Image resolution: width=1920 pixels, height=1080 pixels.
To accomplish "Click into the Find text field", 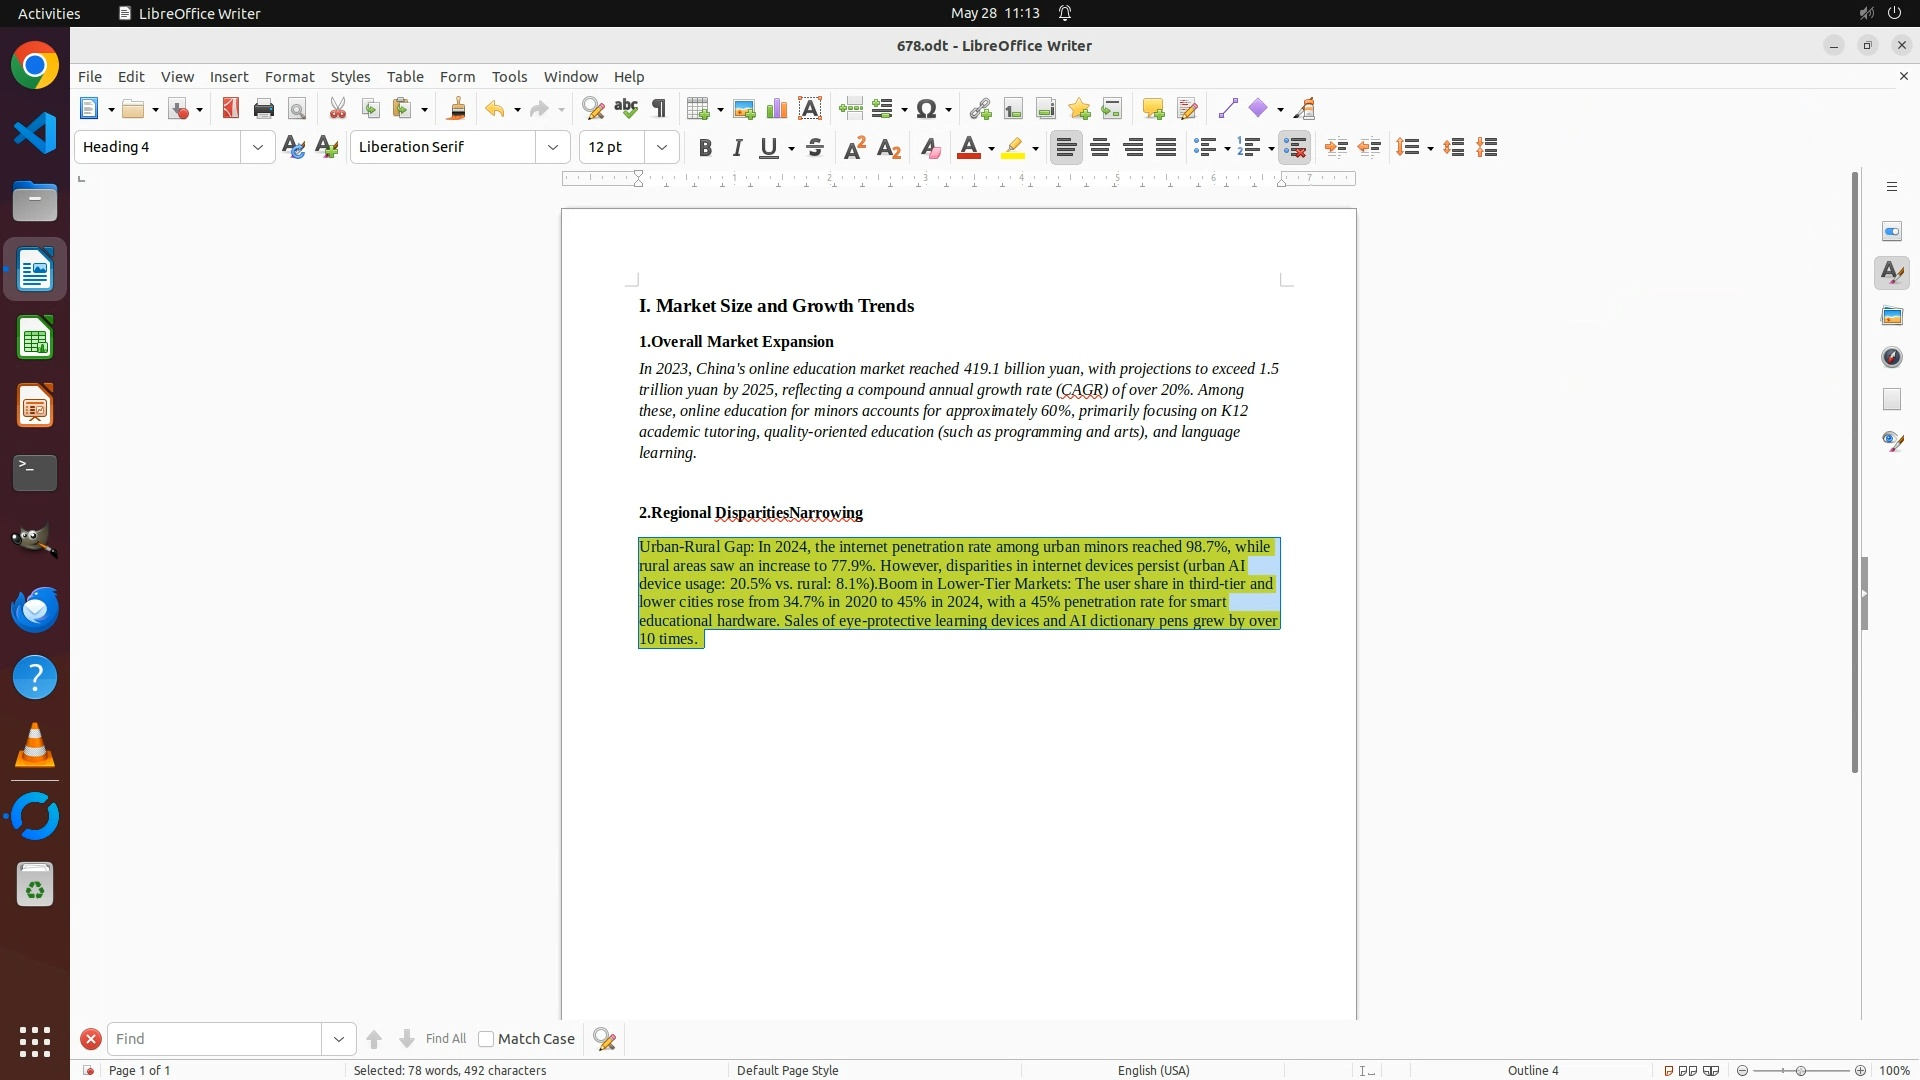I will click(215, 1039).
